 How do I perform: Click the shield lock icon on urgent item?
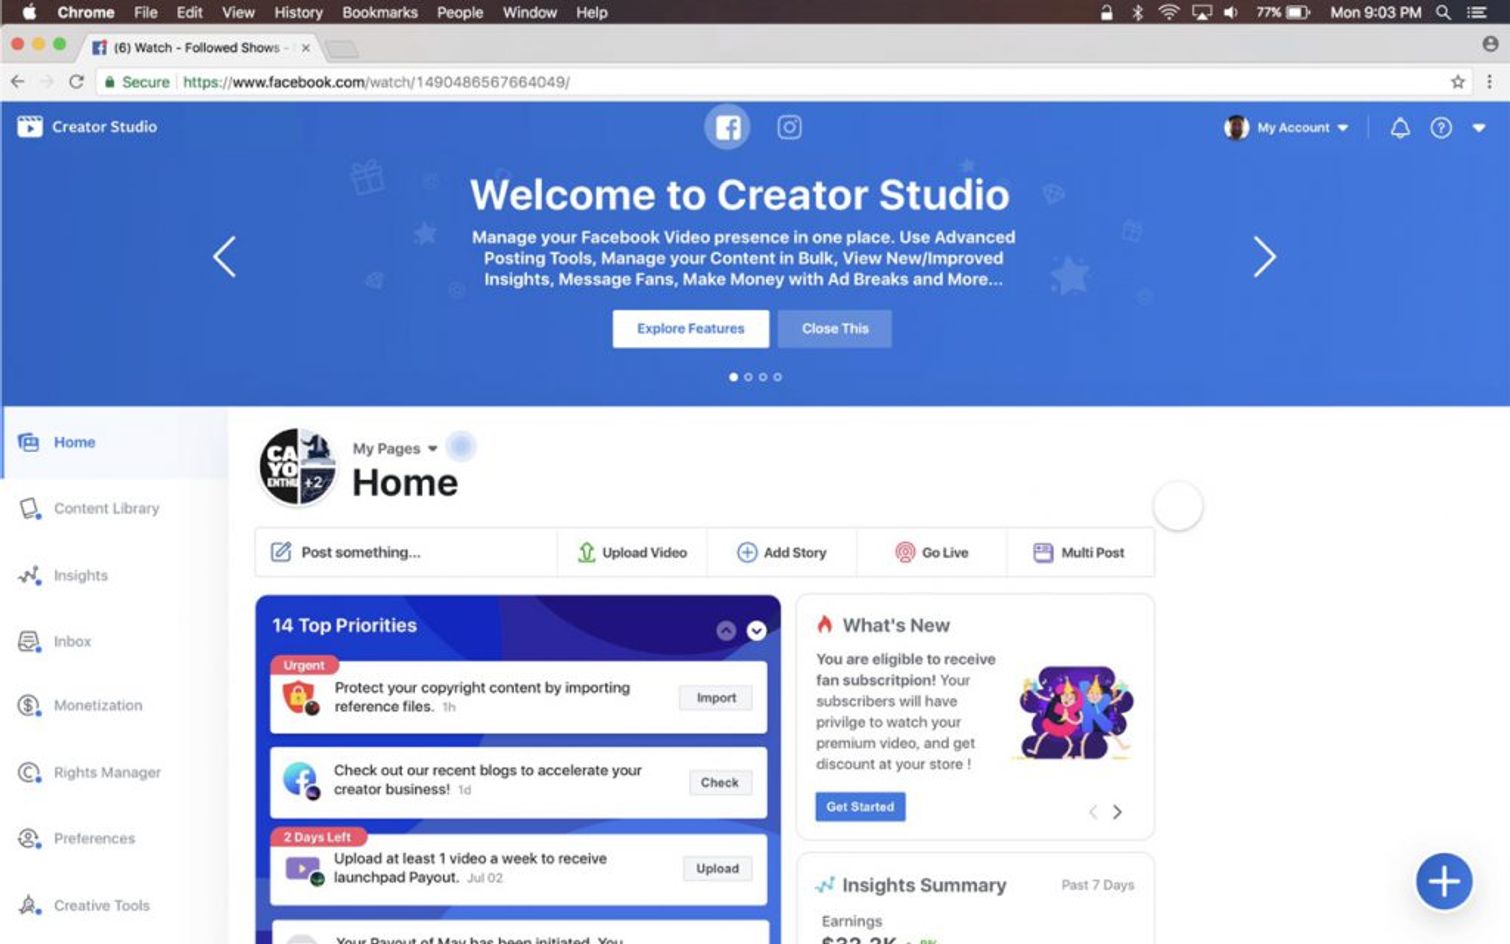click(299, 697)
